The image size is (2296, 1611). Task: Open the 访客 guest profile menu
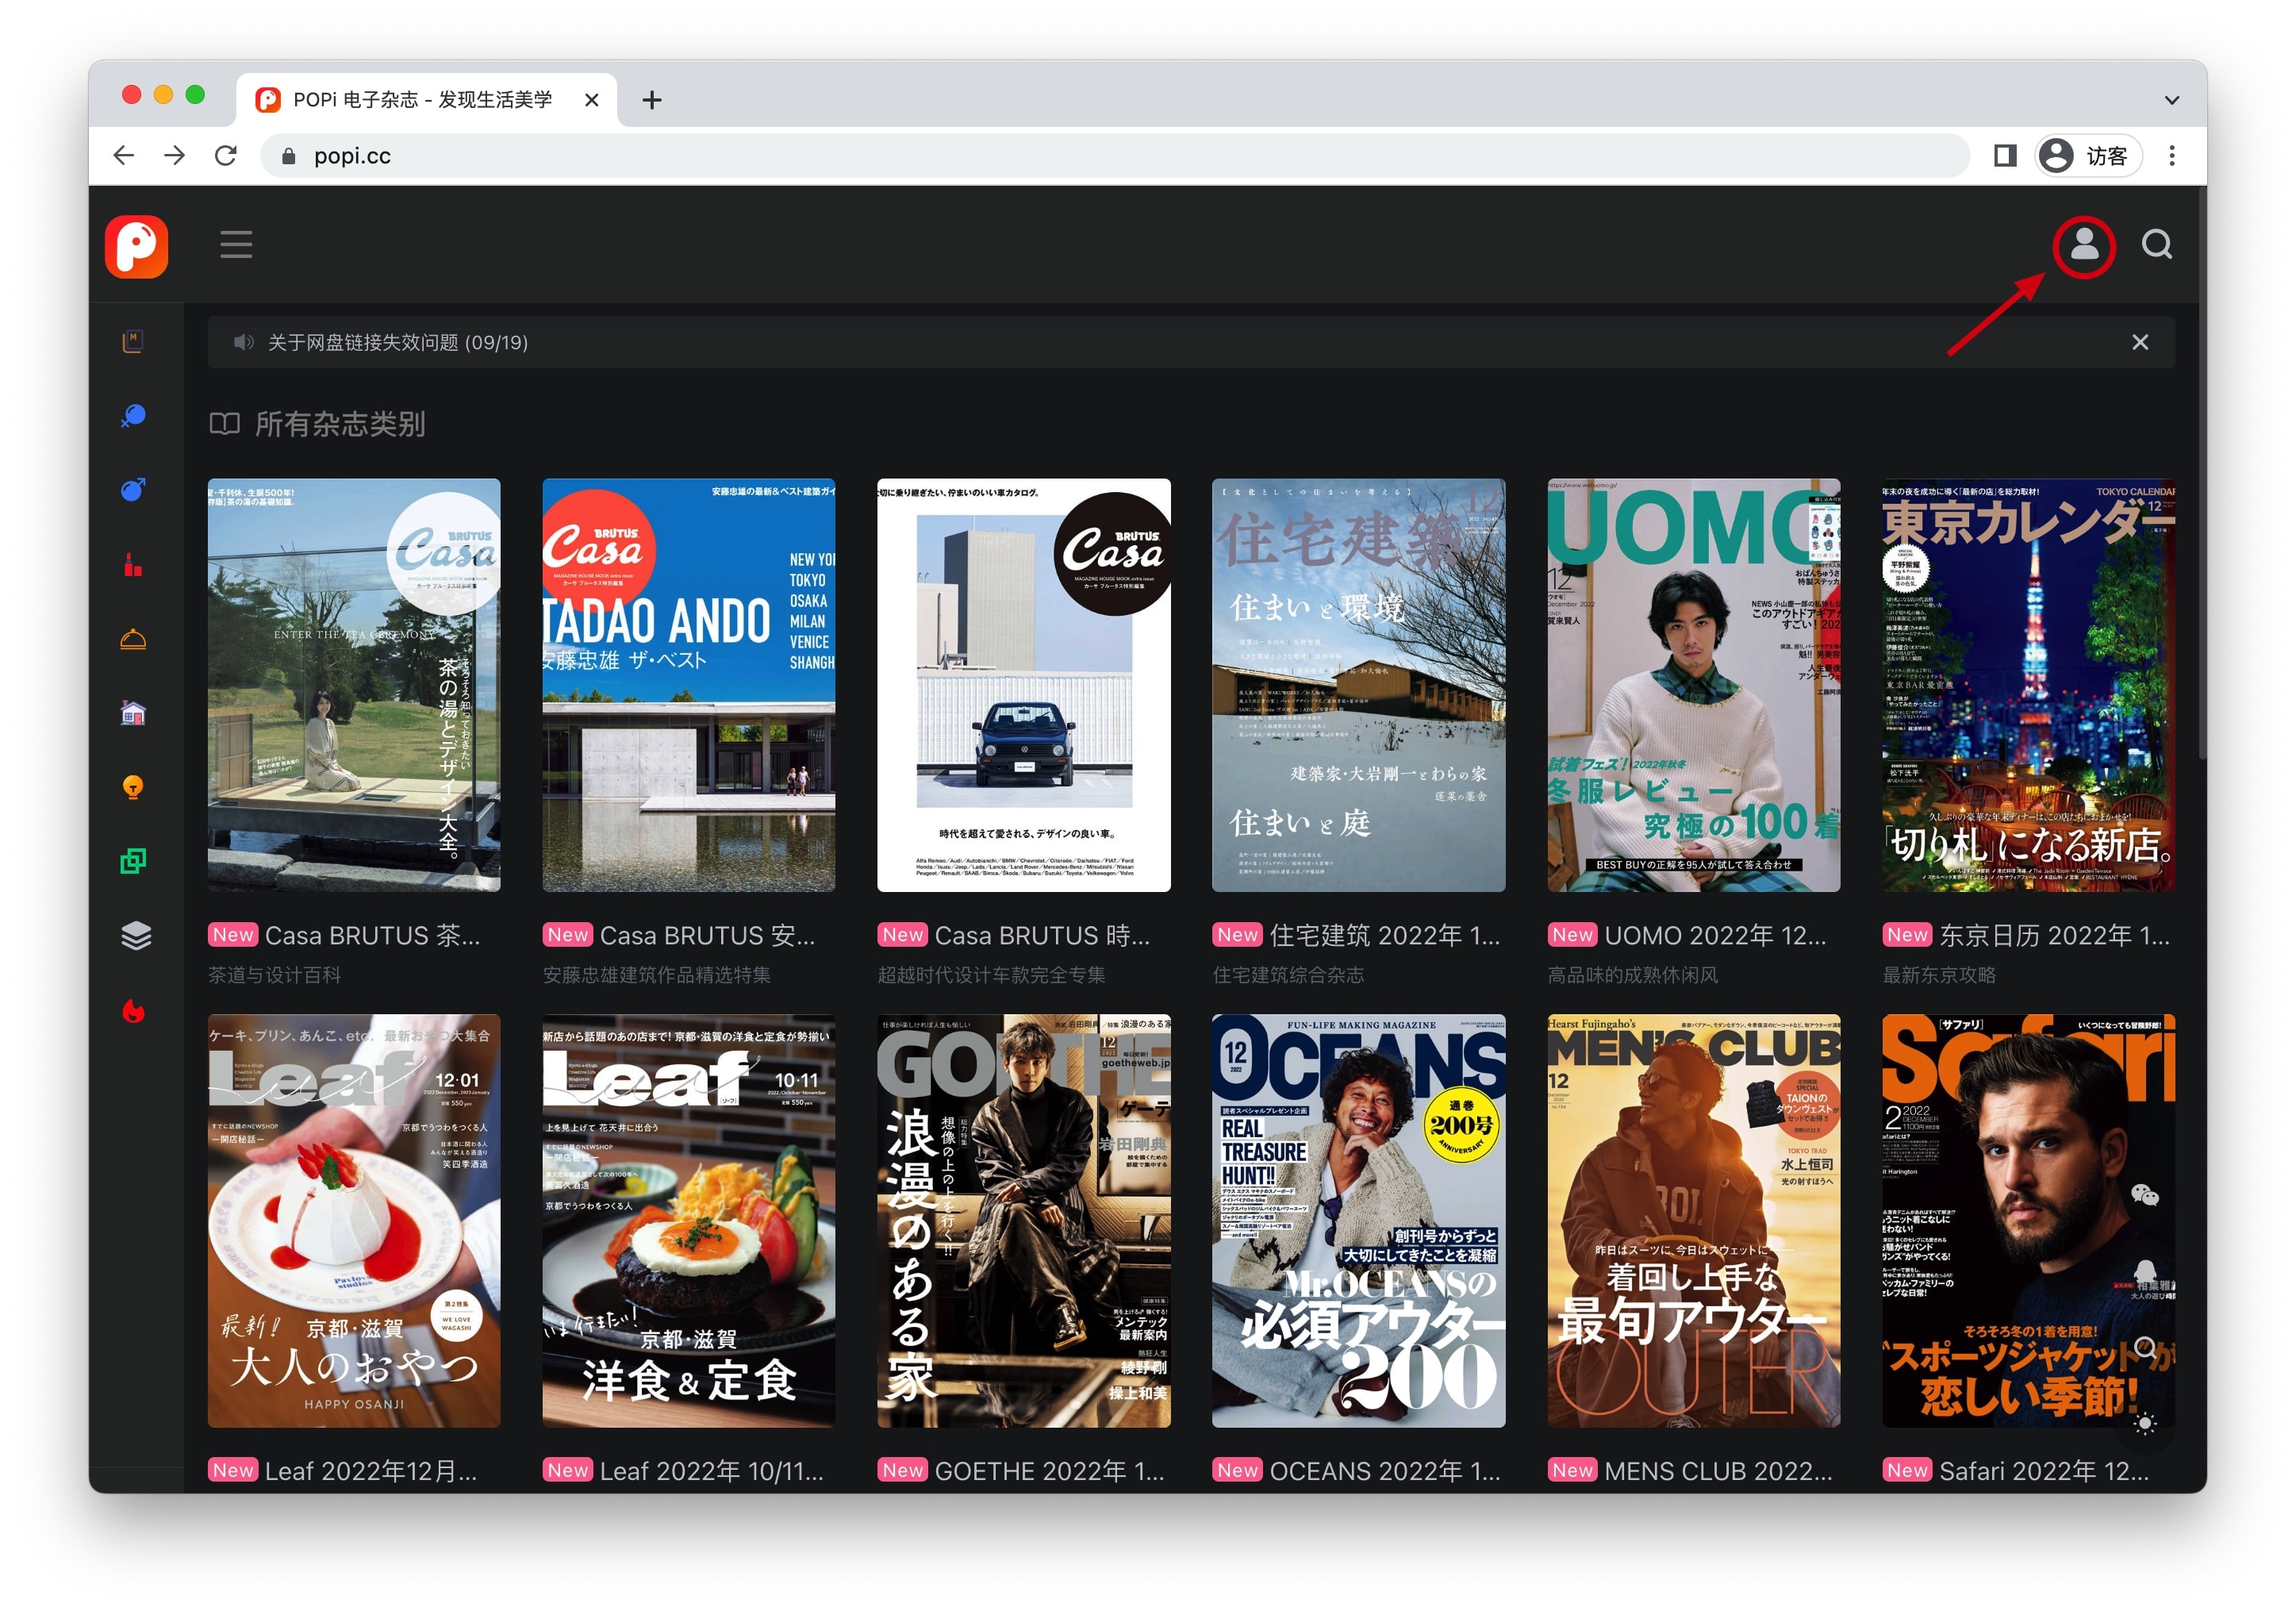tap(2088, 156)
